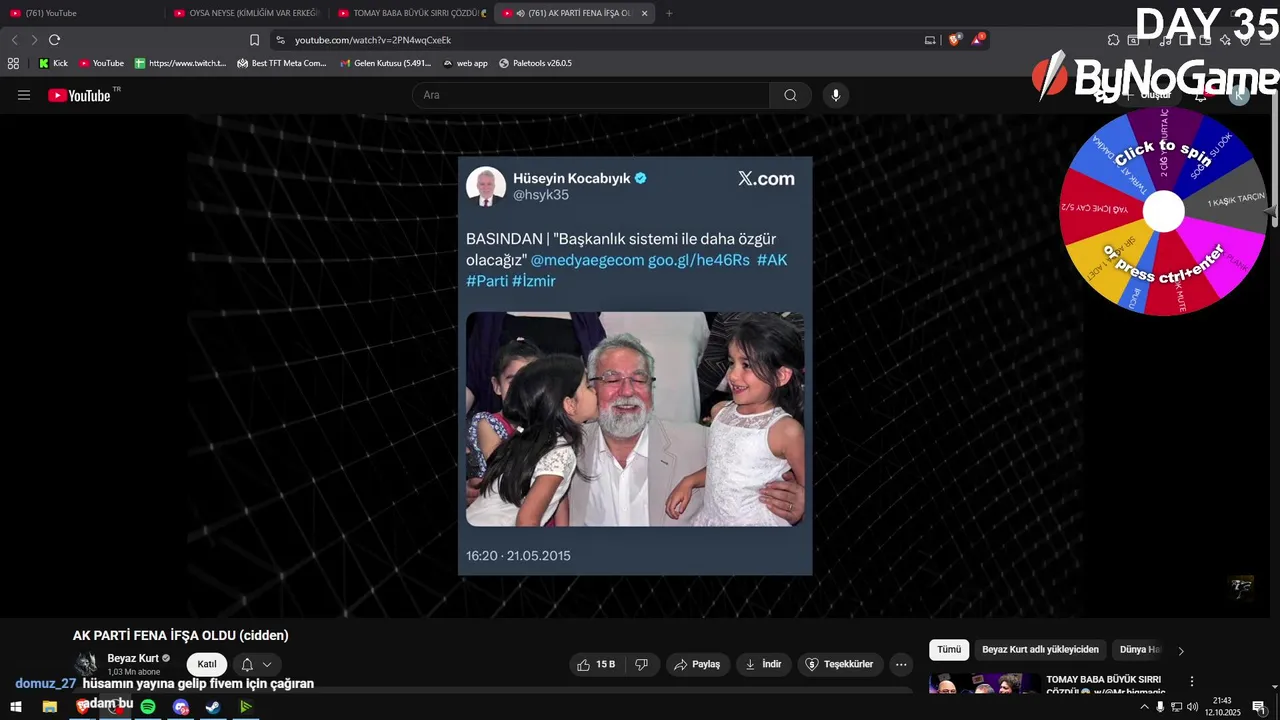
Task: Open the twitch.tv bookmark
Action: [181, 63]
